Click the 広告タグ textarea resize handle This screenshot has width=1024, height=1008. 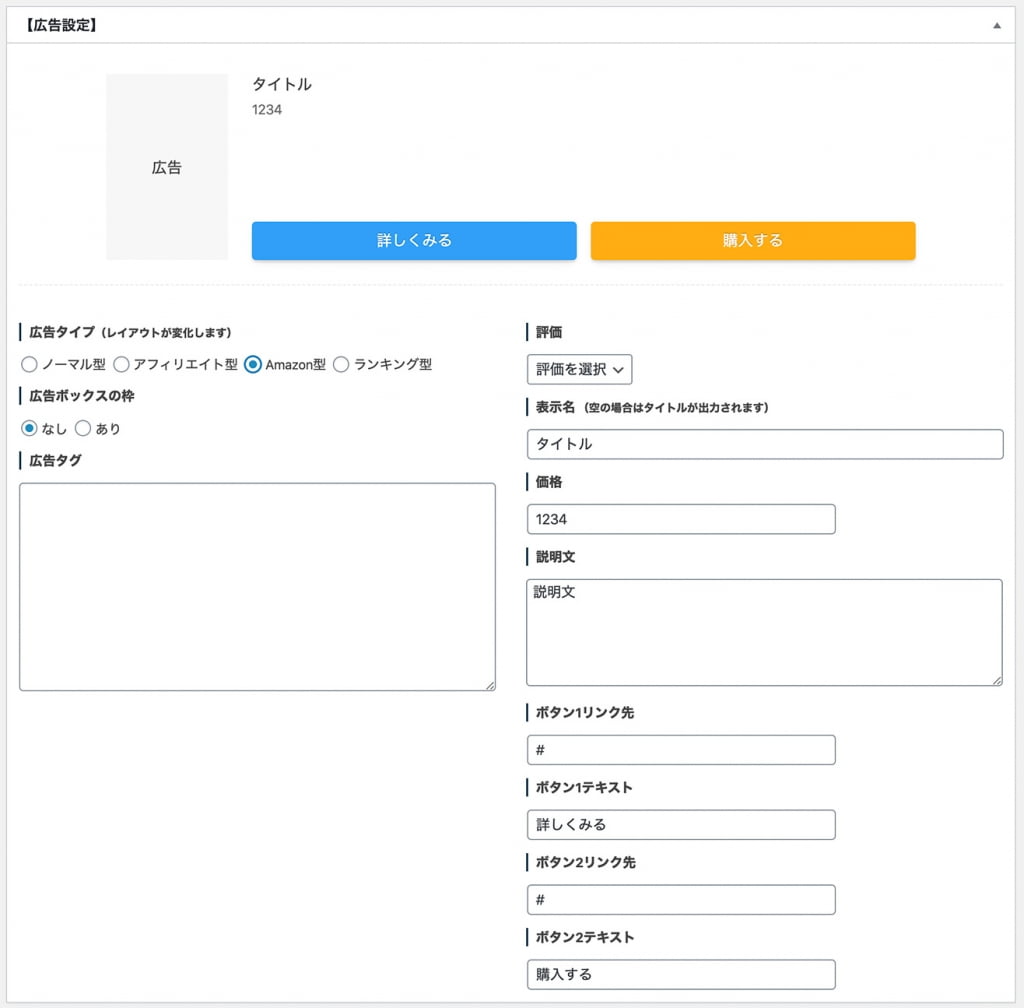[x=490, y=685]
